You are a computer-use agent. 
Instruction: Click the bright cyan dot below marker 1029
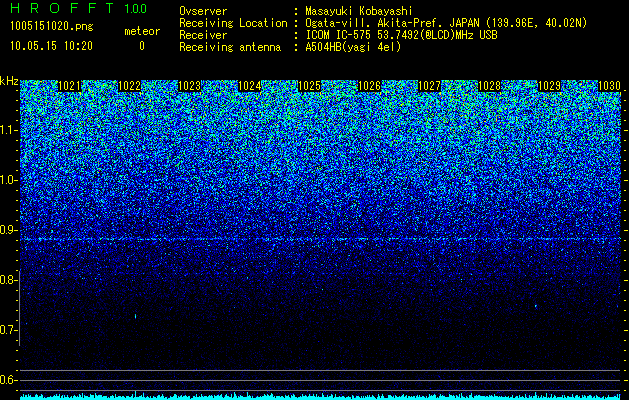pyautogui.click(x=536, y=306)
